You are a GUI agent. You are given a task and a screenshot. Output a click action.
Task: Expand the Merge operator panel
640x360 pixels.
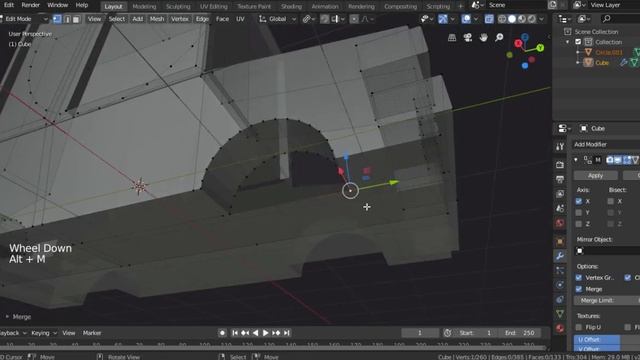7,317
